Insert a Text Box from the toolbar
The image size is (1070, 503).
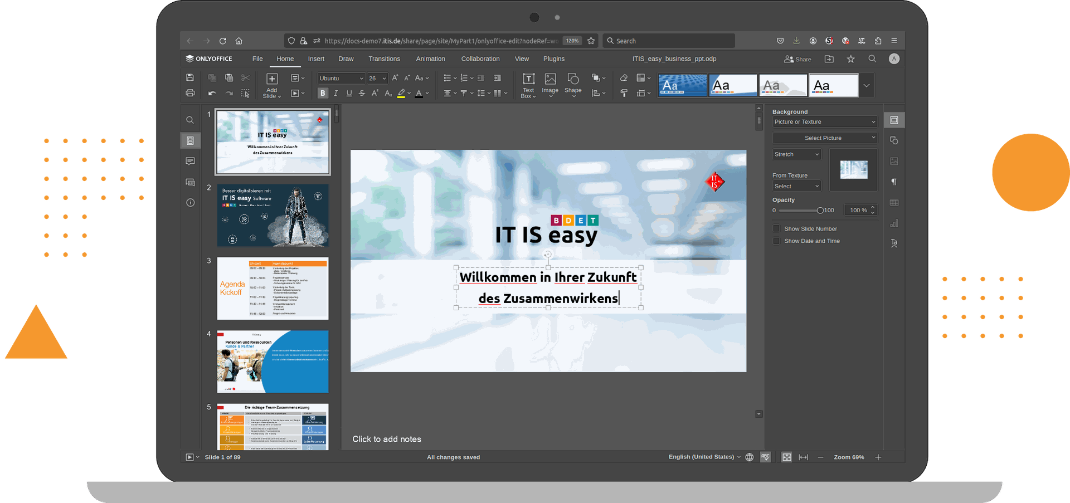pyautogui.click(x=527, y=81)
